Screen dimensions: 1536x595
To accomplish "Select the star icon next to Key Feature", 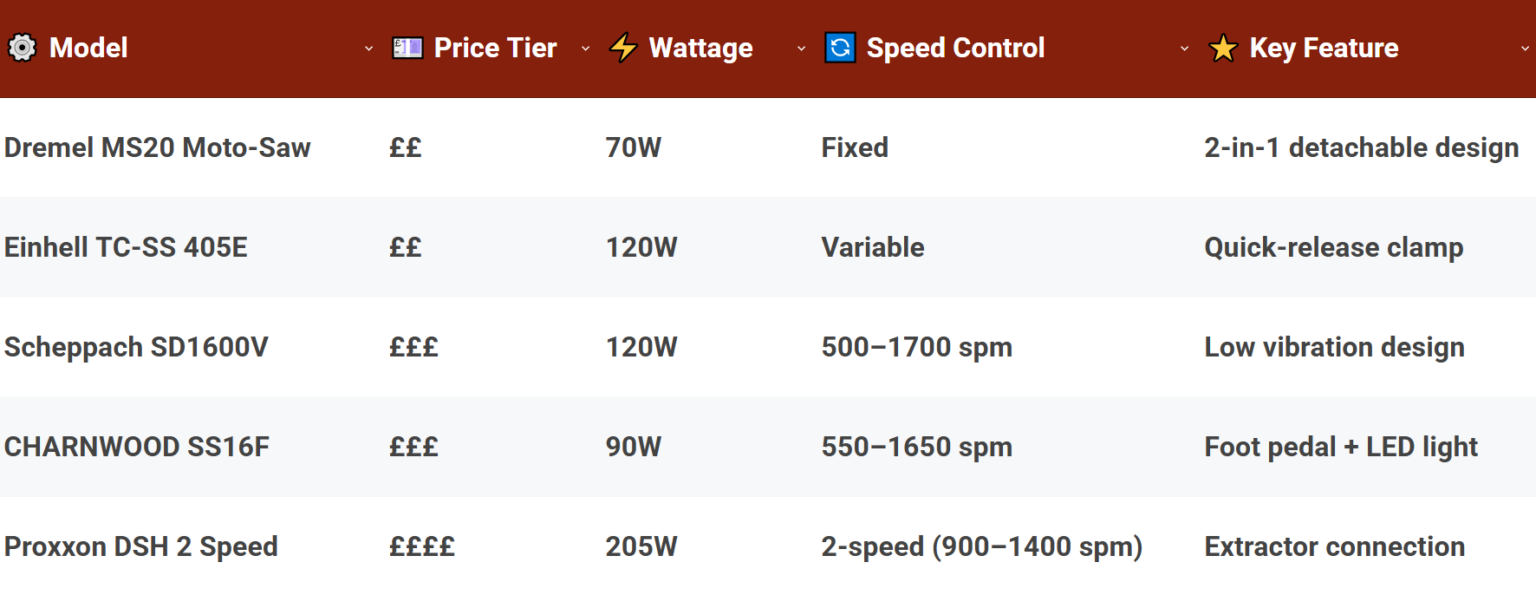I will point(1224,47).
